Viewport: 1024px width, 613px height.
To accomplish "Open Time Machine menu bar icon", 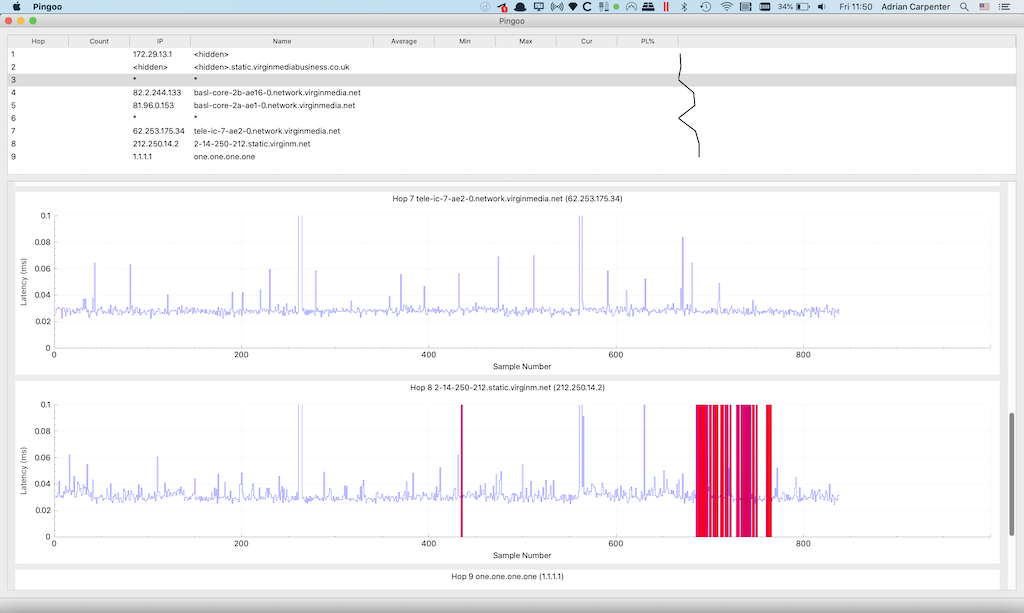I will click(705, 7).
